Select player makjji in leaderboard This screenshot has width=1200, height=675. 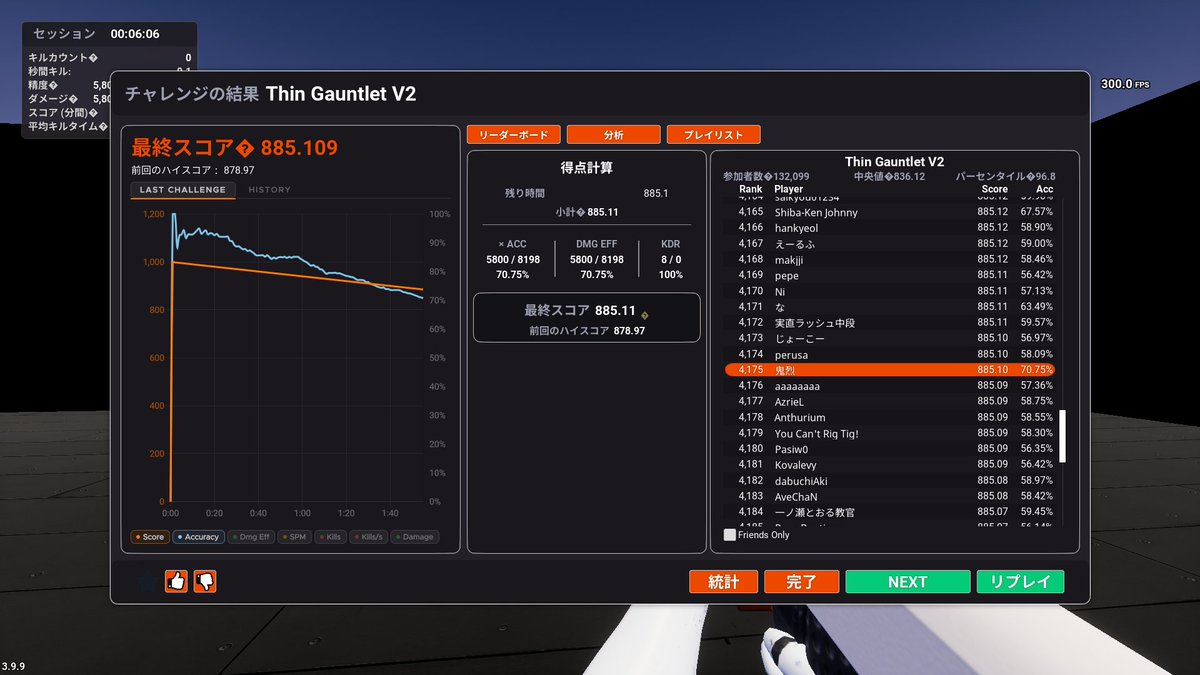click(890, 260)
